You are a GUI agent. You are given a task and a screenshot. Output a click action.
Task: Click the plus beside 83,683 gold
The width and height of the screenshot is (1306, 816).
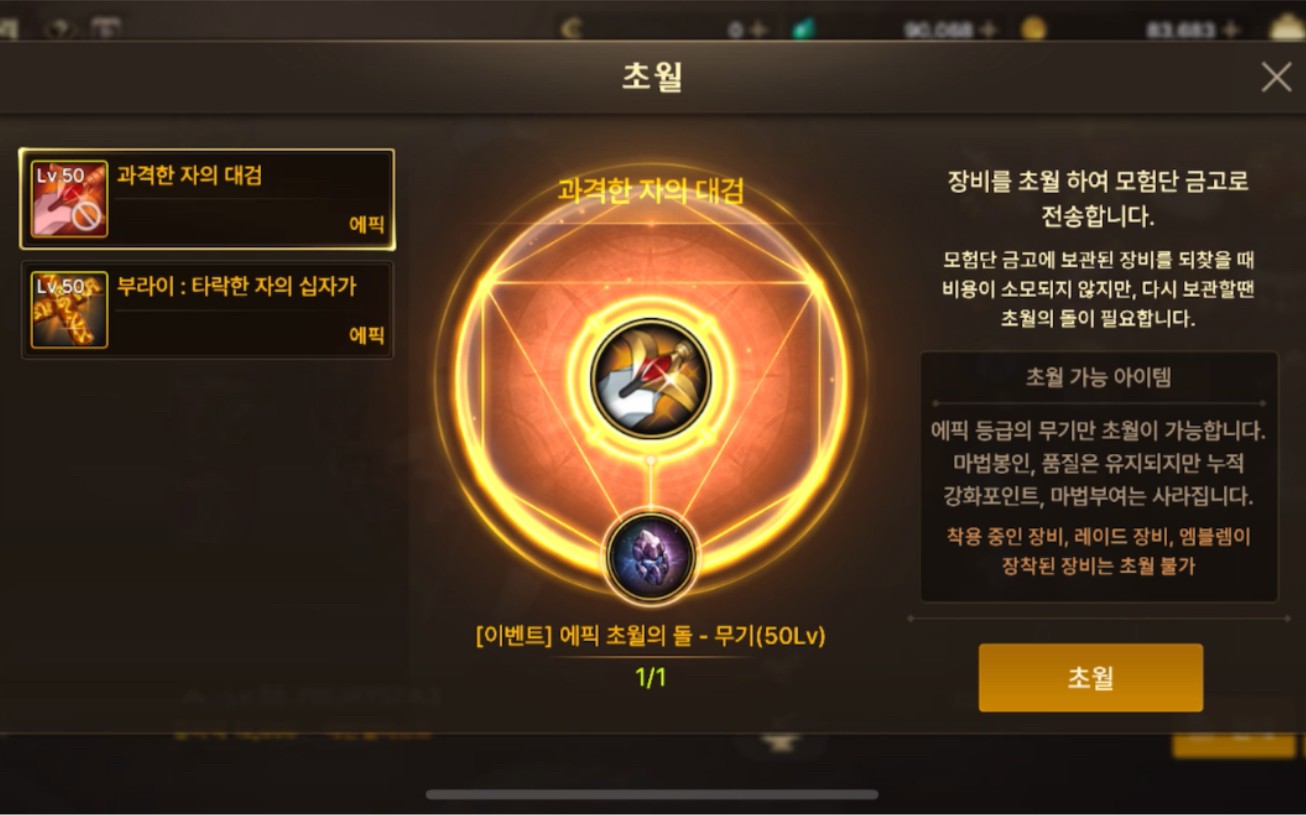(1230, 29)
